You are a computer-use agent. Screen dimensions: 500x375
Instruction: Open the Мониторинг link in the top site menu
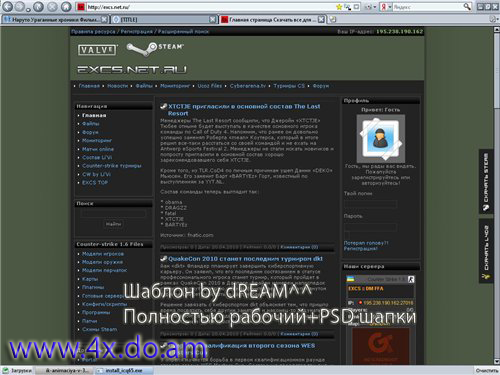coord(175,86)
